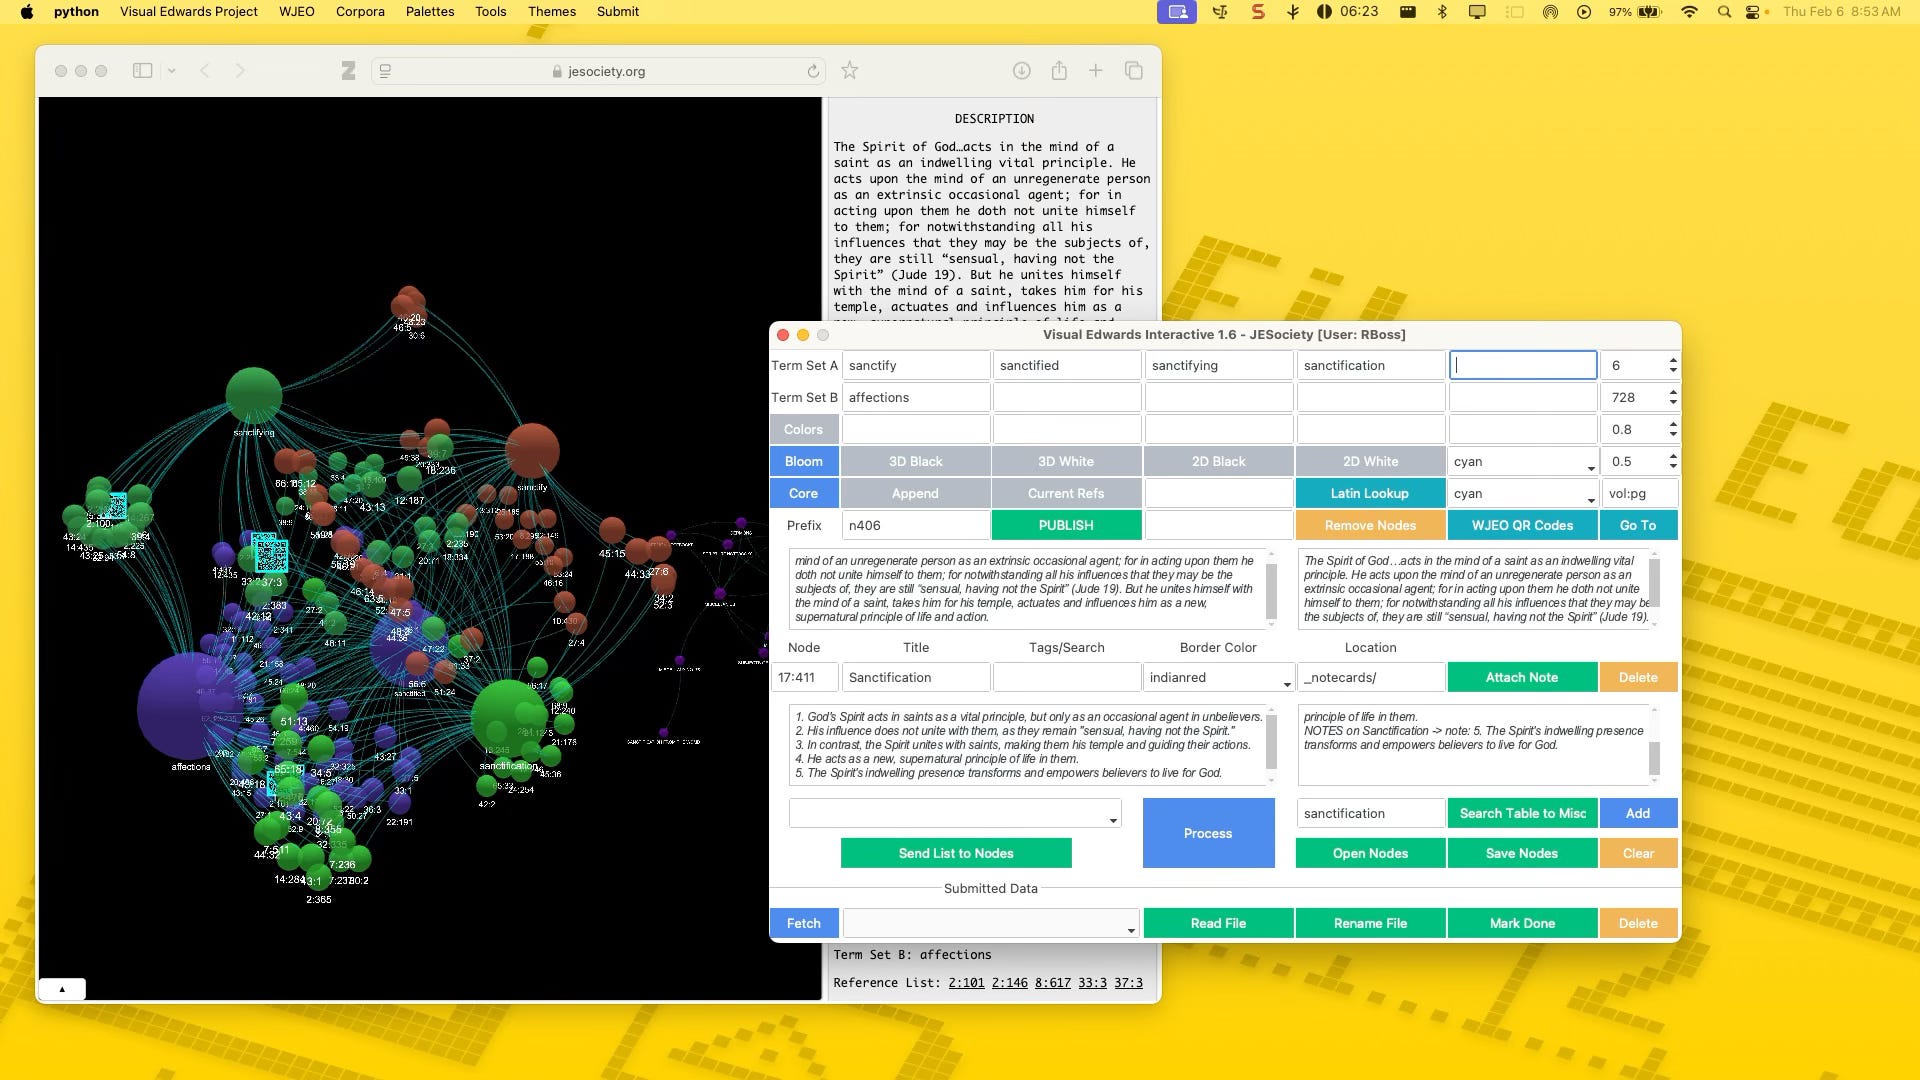Click the scrollbar of the numbered summary text box

[x=1271, y=745]
